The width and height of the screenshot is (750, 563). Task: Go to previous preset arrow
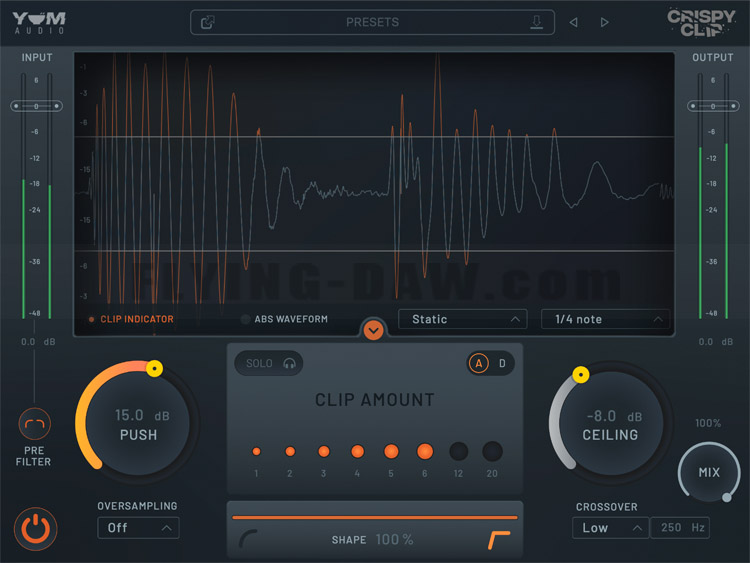574,22
